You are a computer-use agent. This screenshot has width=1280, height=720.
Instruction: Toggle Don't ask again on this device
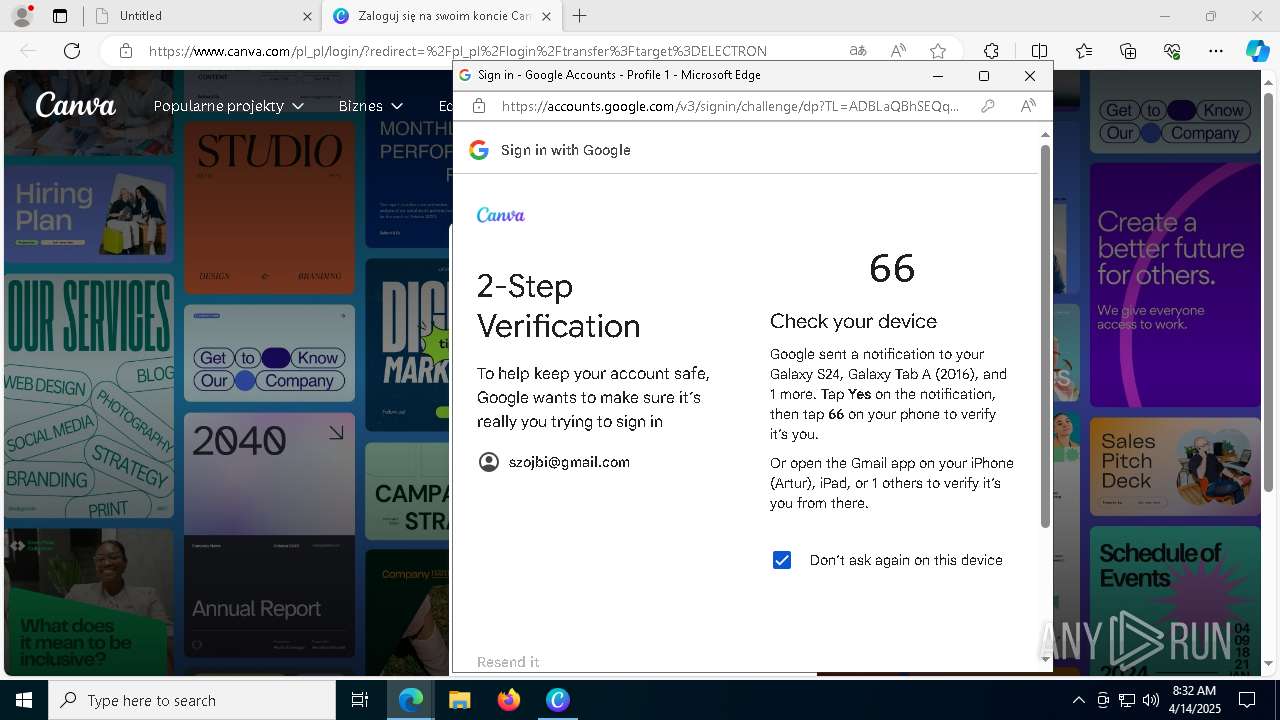tap(782, 560)
